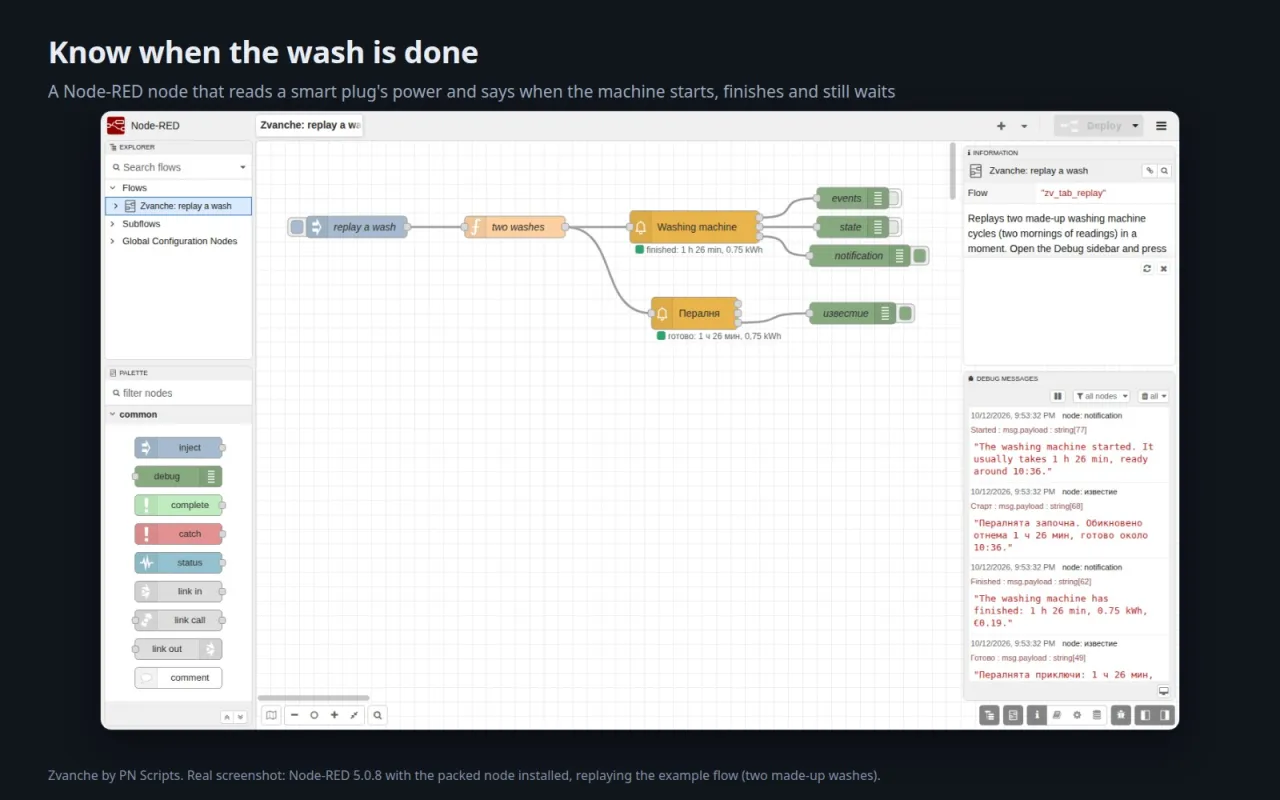Image resolution: width=1280 pixels, height=800 pixels.
Task: Toggle the state debug node button
Action: 894,227
